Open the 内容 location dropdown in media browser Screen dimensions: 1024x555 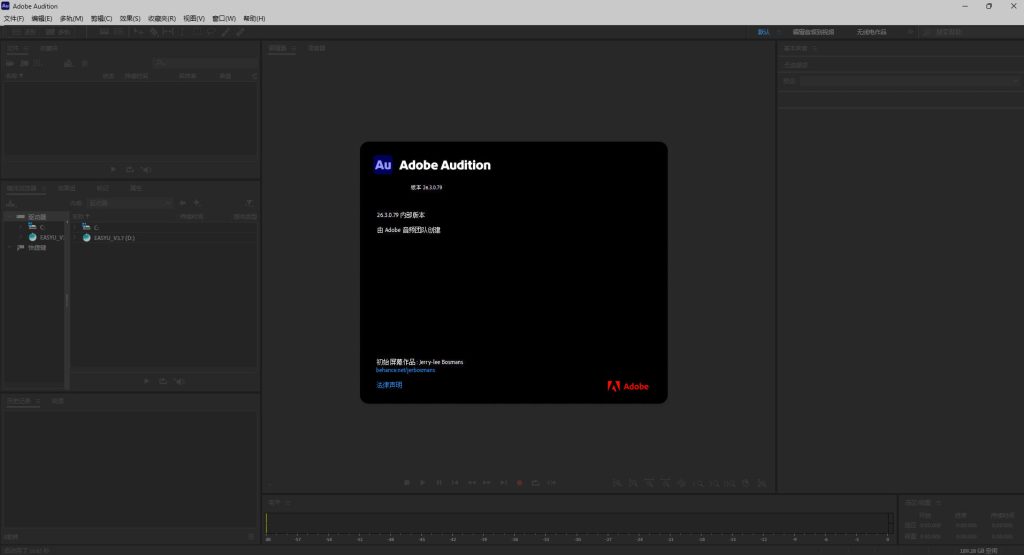pos(130,203)
